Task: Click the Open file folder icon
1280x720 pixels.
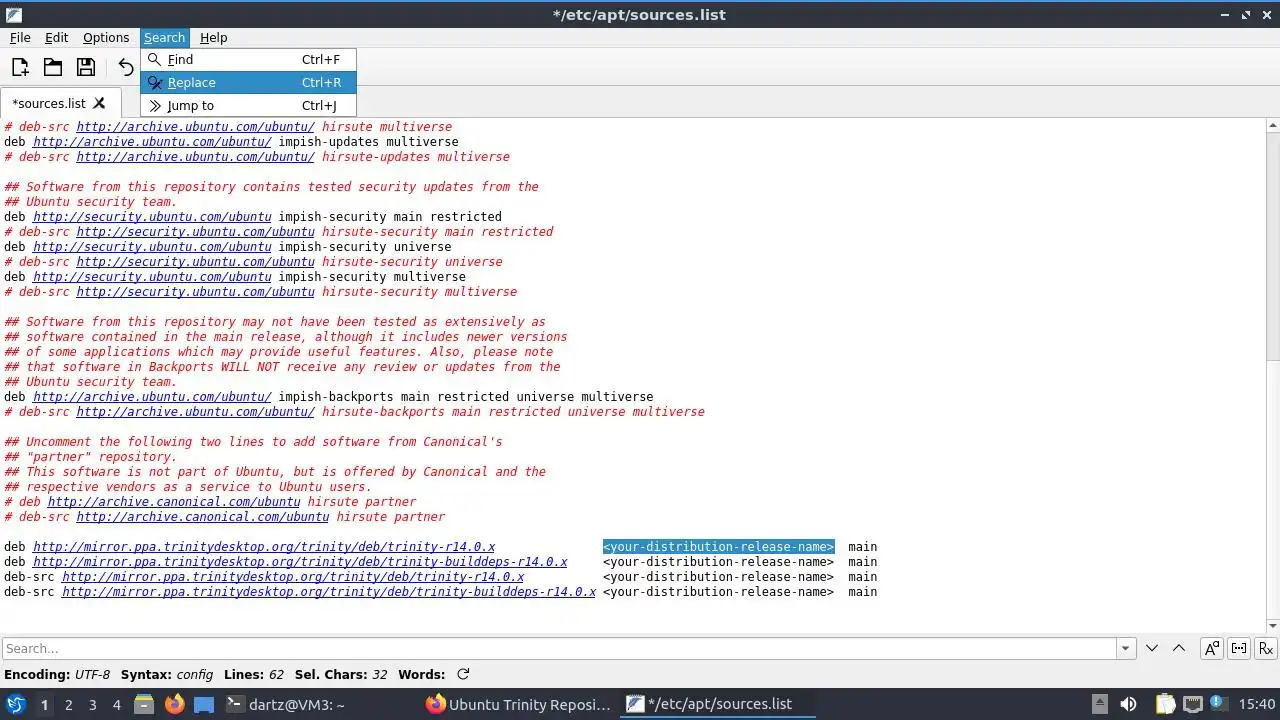Action: click(x=53, y=67)
